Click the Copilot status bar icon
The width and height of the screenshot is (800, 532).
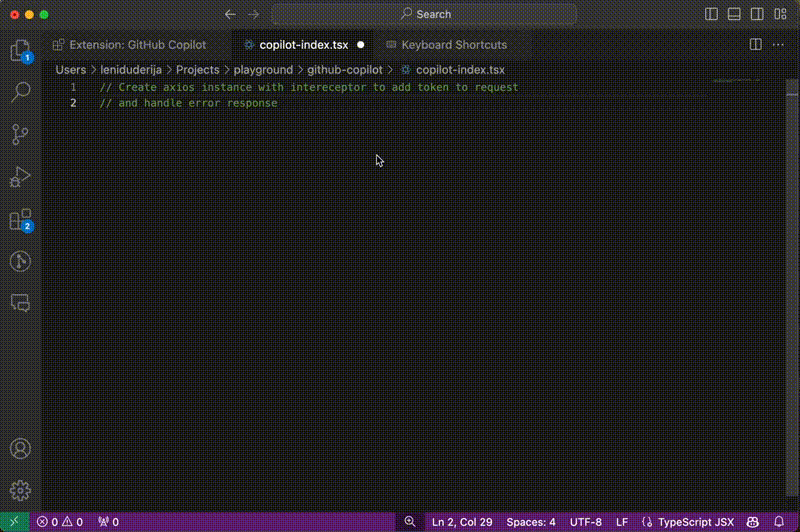point(753,522)
